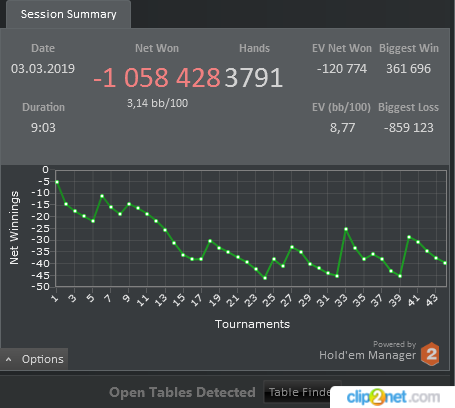The image size is (455, 408).
Task: Click the 3,14 bb/100 rate text
Action: tap(157, 103)
